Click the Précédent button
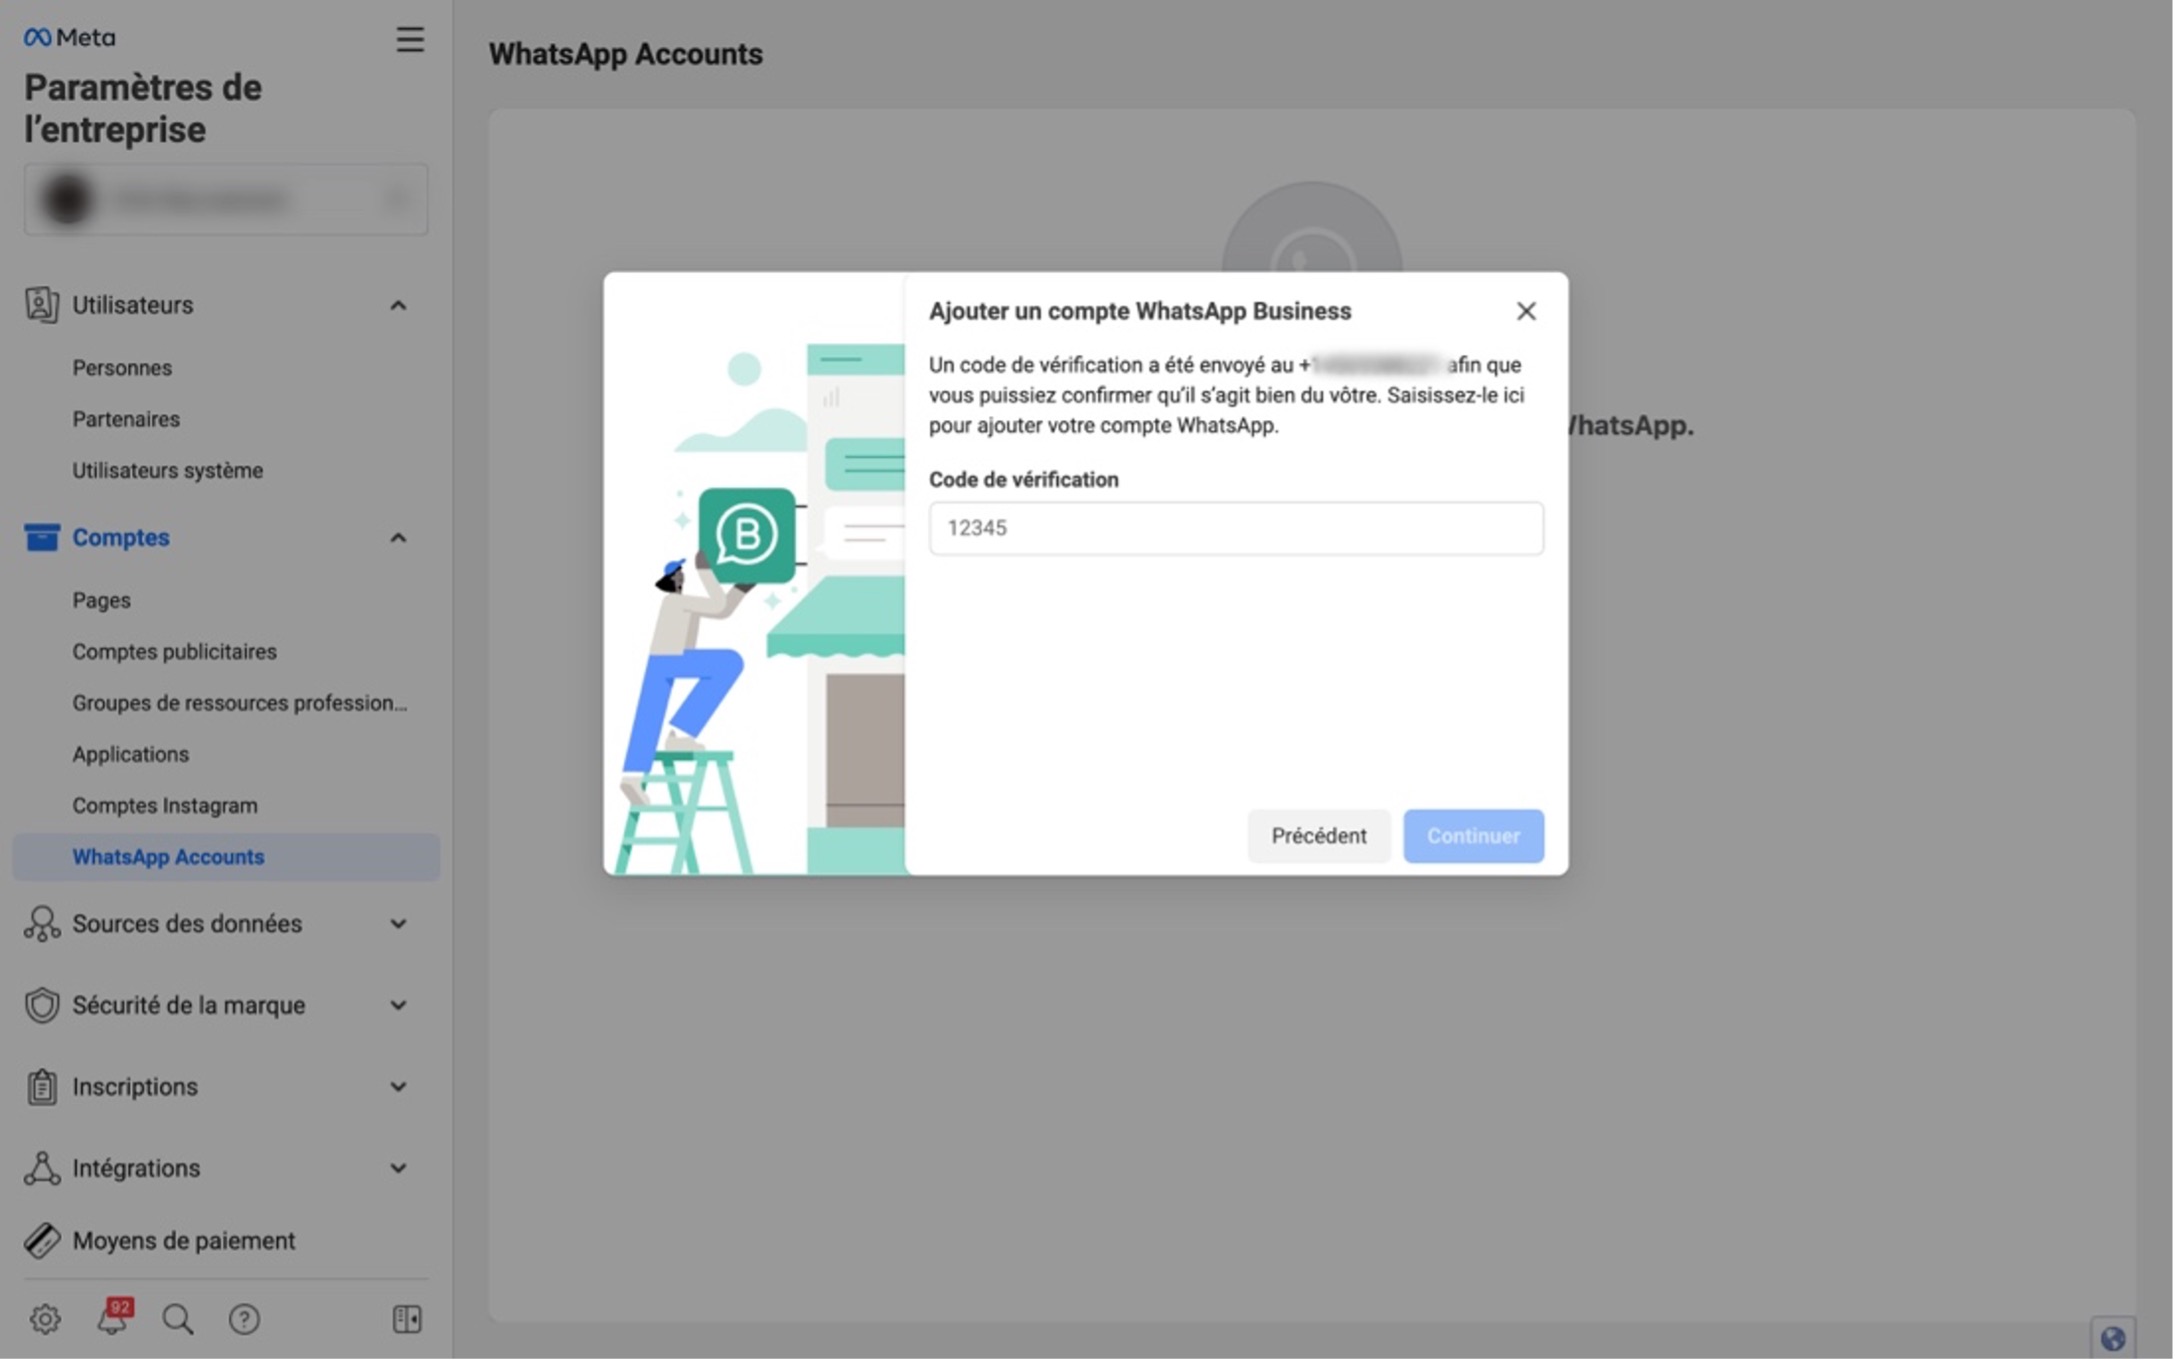The height and width of the screenshot is (1362, 2175). (x=1318, y=836)
